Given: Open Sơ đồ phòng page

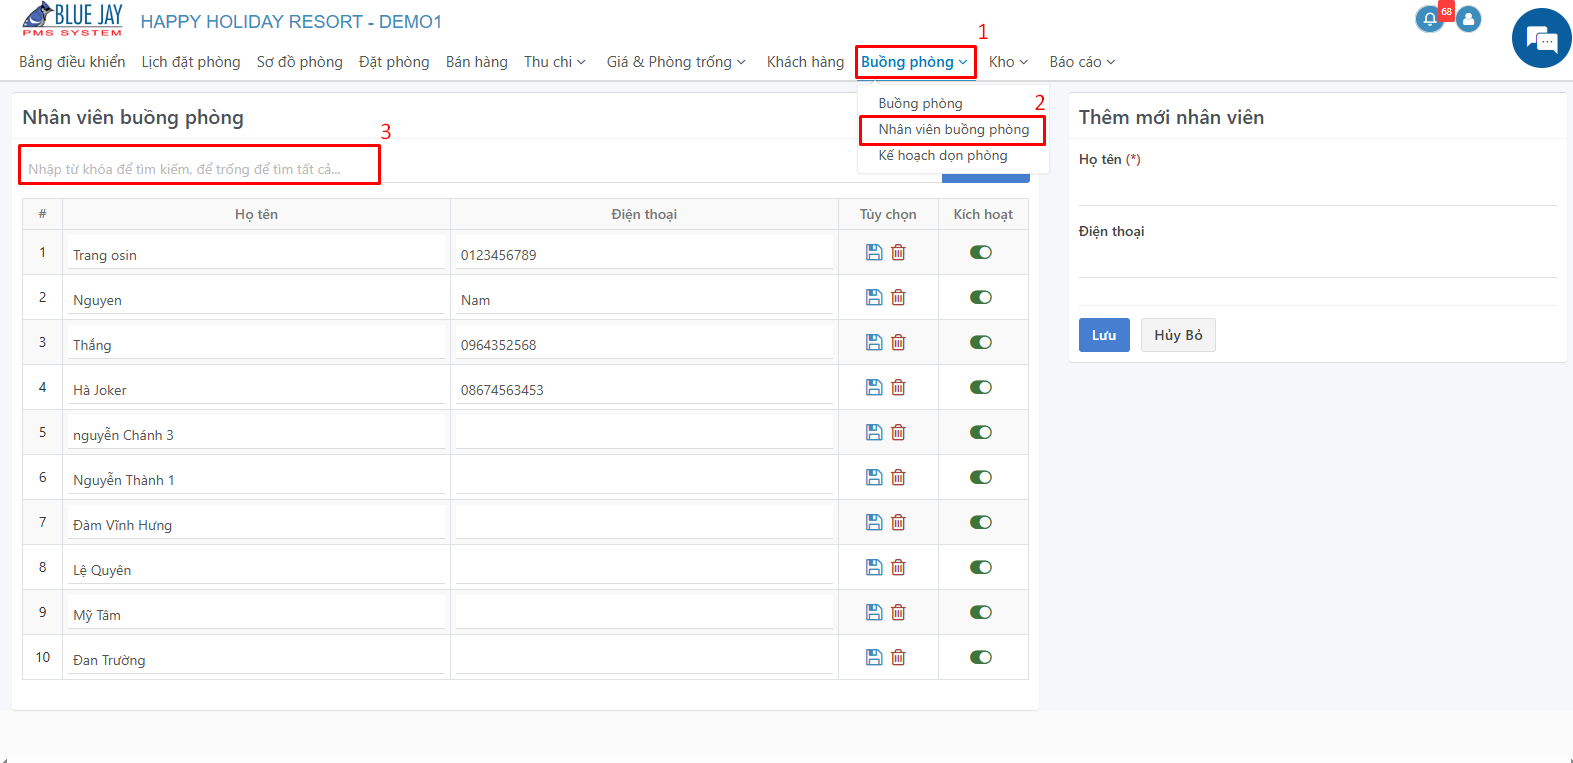Looking at the screenshot, I should (x=300, y=62).
